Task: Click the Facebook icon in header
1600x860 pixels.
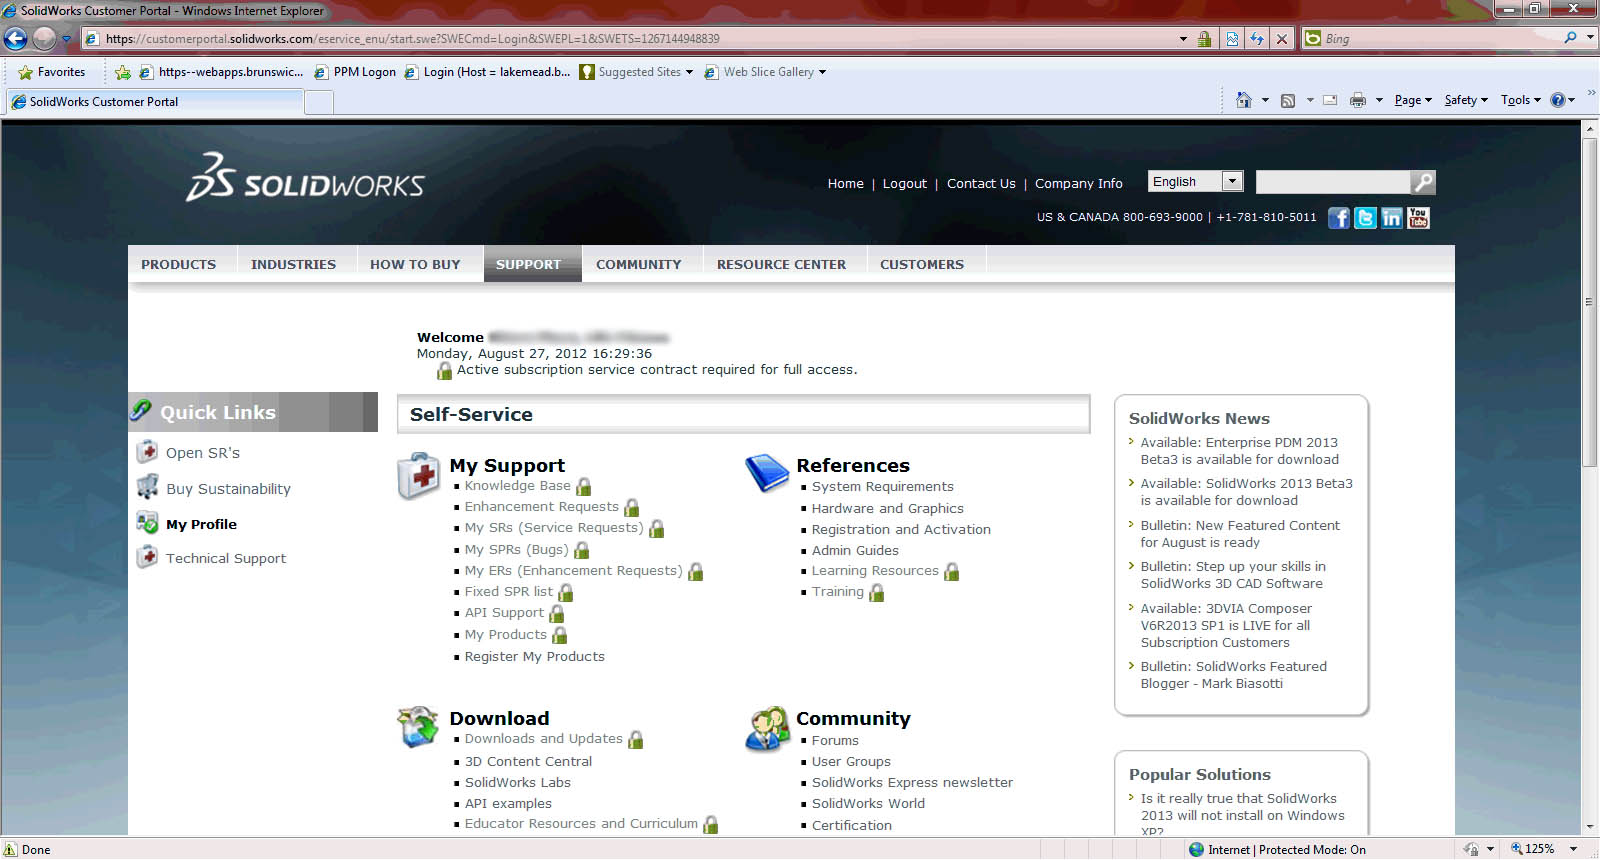Action: (x=1339, y=218)
